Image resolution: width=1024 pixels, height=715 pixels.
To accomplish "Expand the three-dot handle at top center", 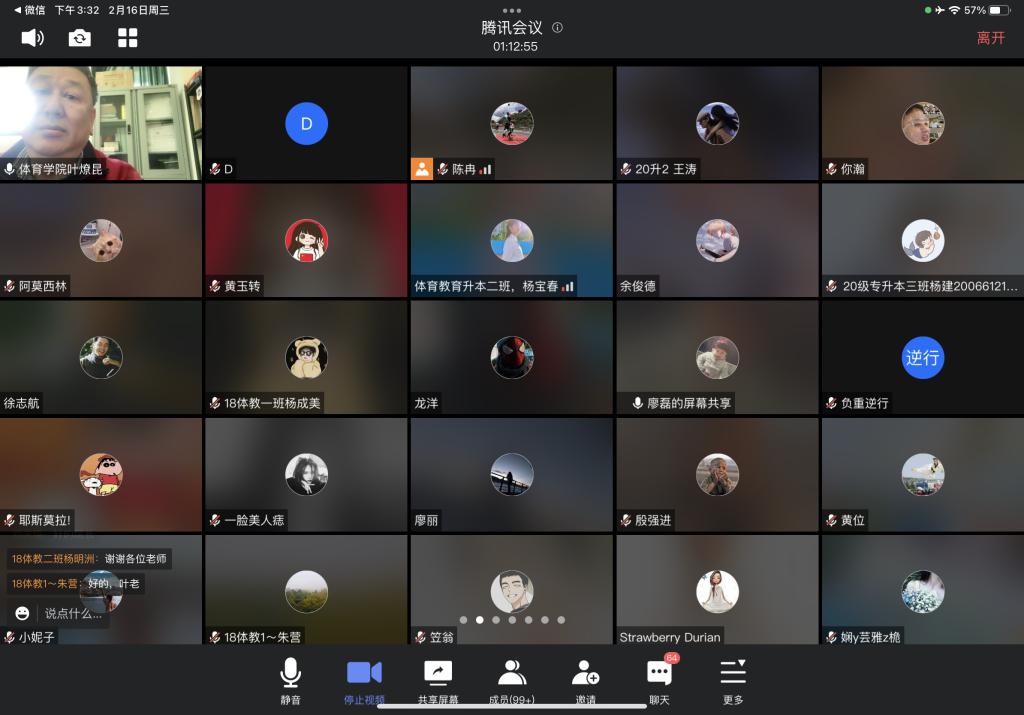I will click(512, 10).
